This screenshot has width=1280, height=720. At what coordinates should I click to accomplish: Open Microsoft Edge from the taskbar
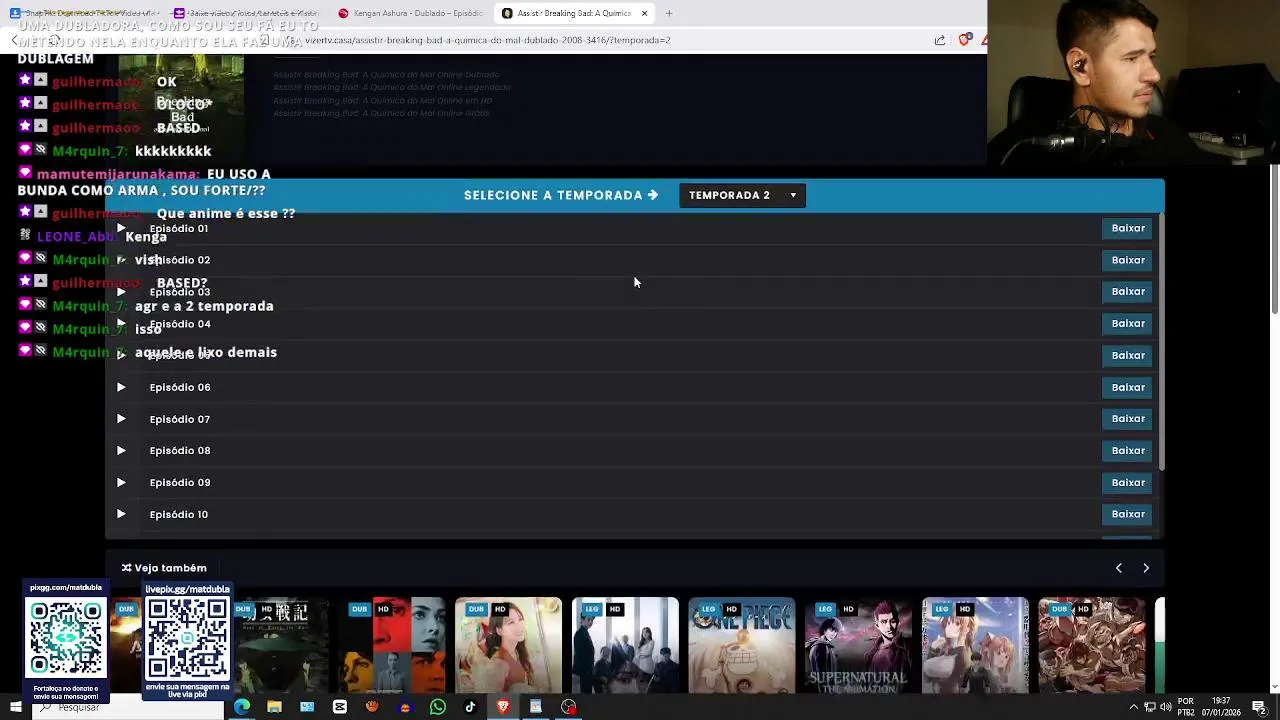point(242,707)
